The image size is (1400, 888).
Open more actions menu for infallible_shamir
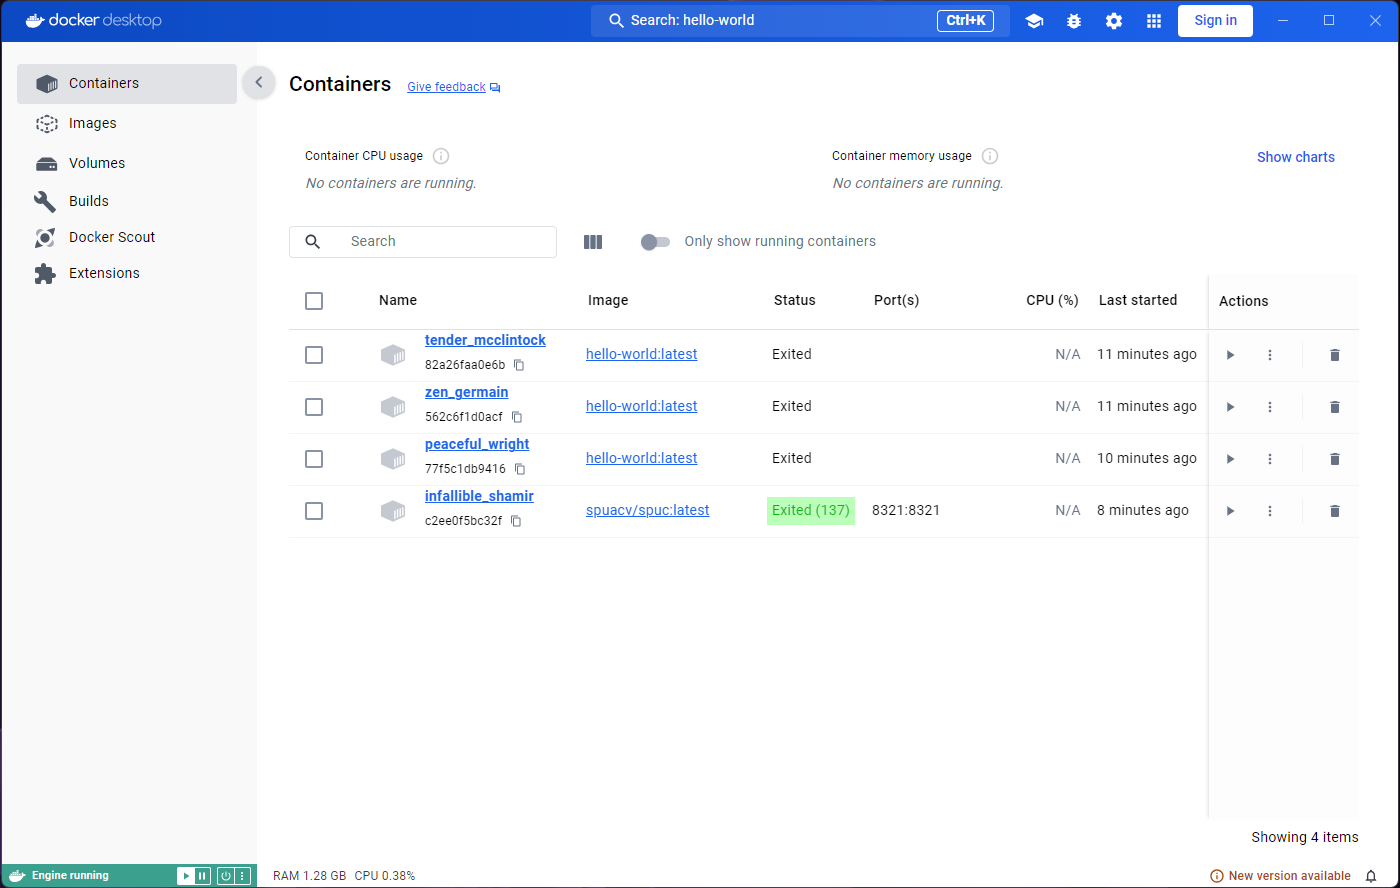pyautogui.click(x=1270, y=511)
